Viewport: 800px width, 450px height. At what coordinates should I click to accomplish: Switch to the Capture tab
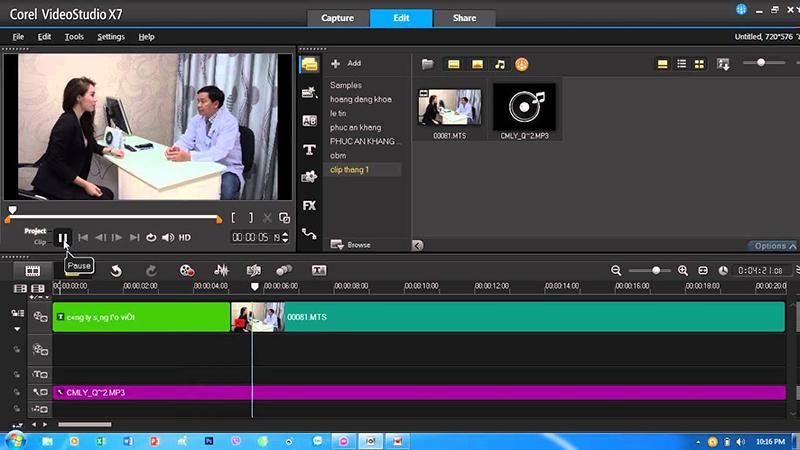pos(338,18)
